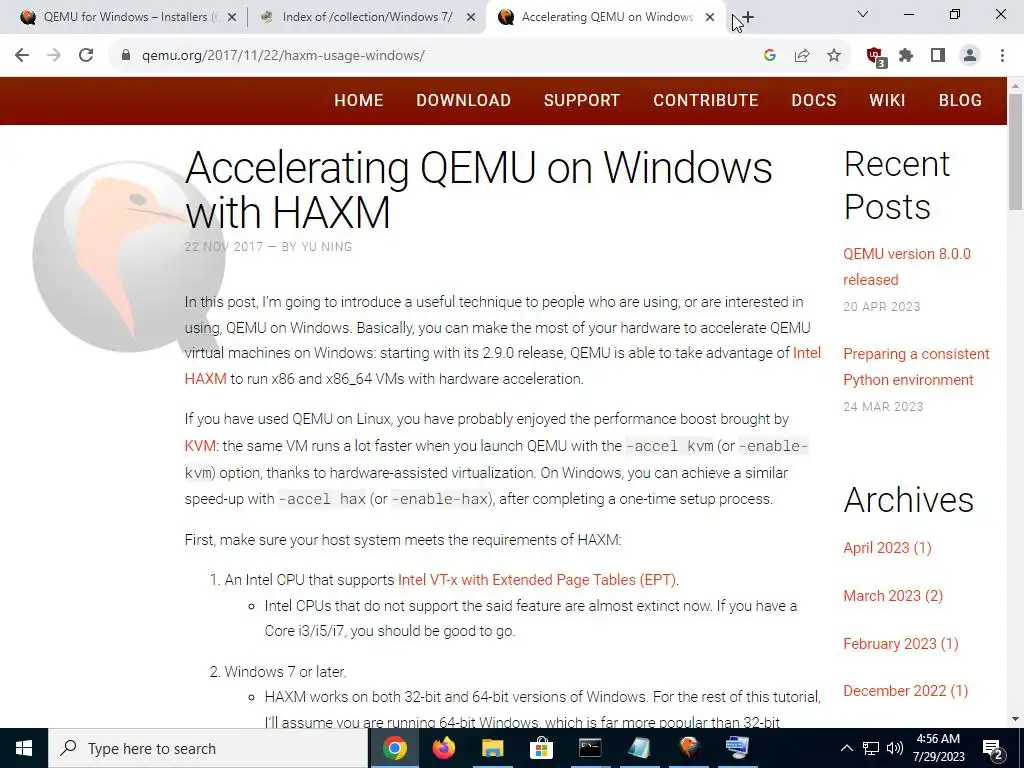Click scrollbar up arrow

pos(1016,86)
